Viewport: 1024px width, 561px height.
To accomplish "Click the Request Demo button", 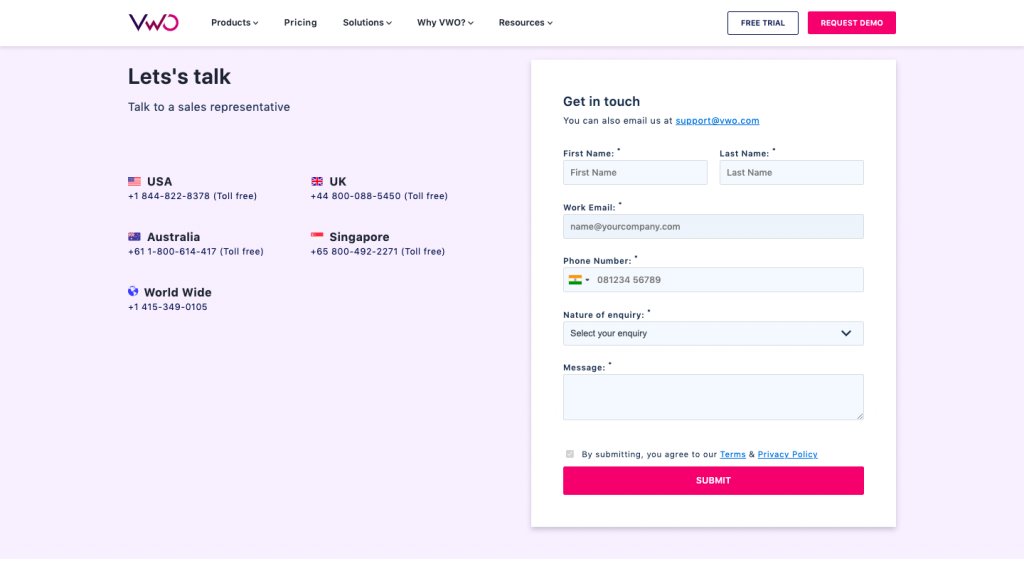I will [851, 23].
